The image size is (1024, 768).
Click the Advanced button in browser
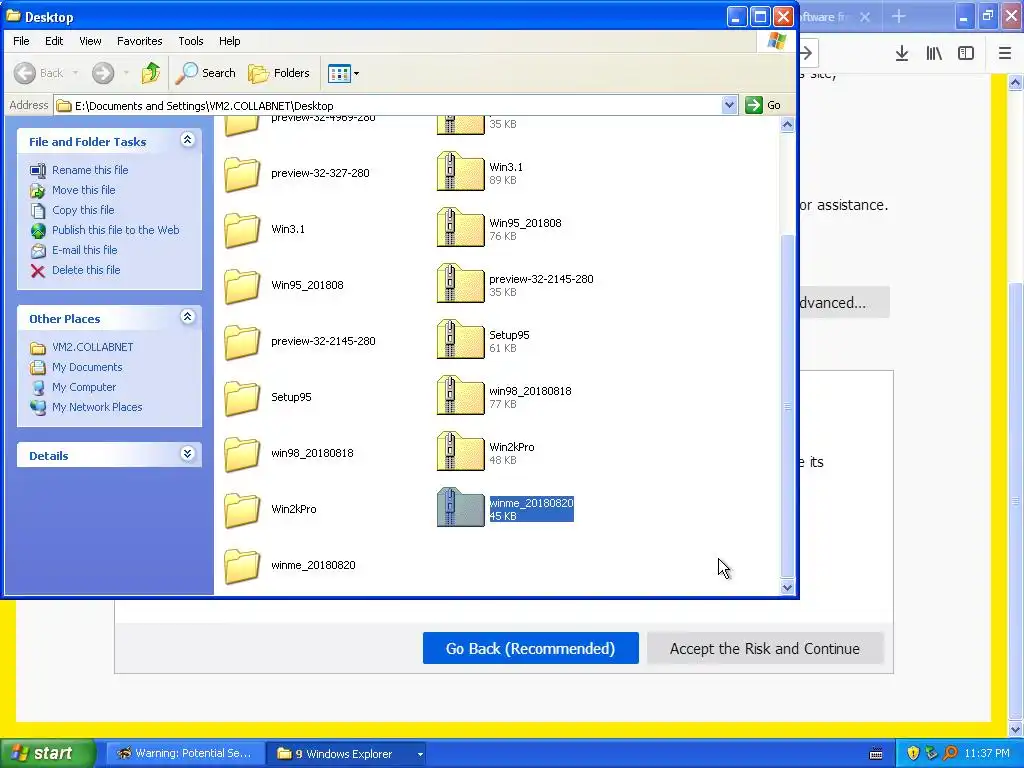(844, 302)
